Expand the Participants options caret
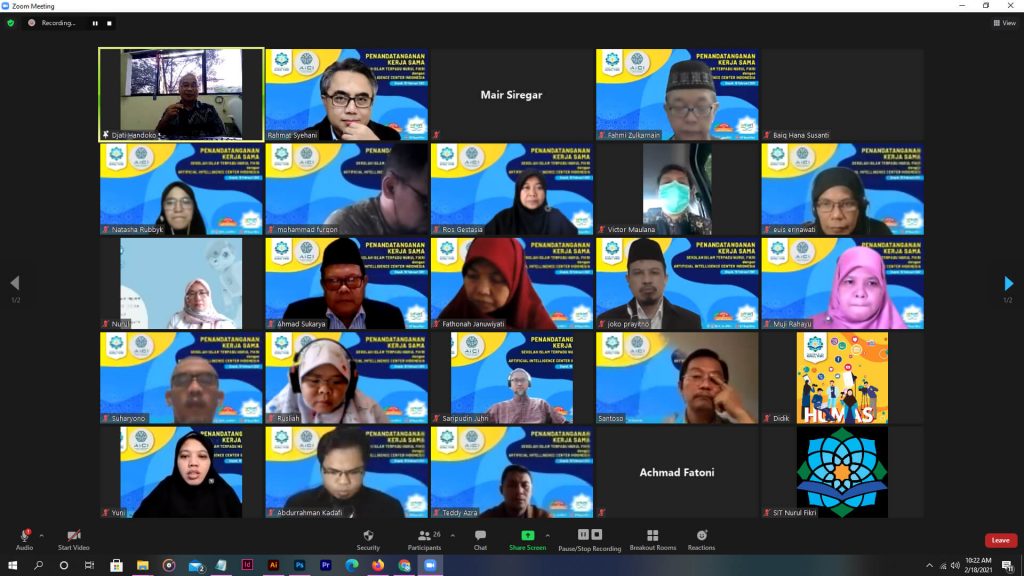The image size is (1024, 576). tap(452, 535)
